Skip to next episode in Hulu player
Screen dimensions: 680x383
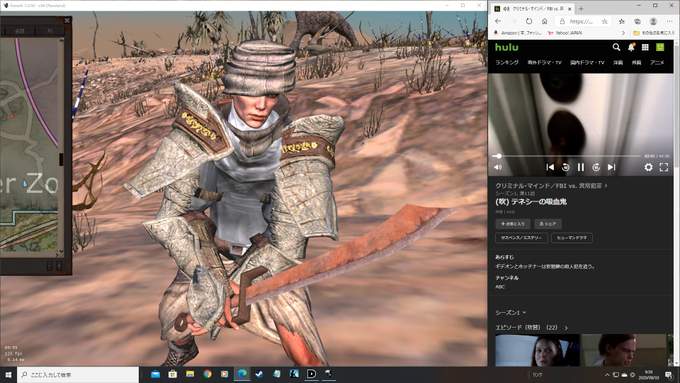[x=611, y=167]
